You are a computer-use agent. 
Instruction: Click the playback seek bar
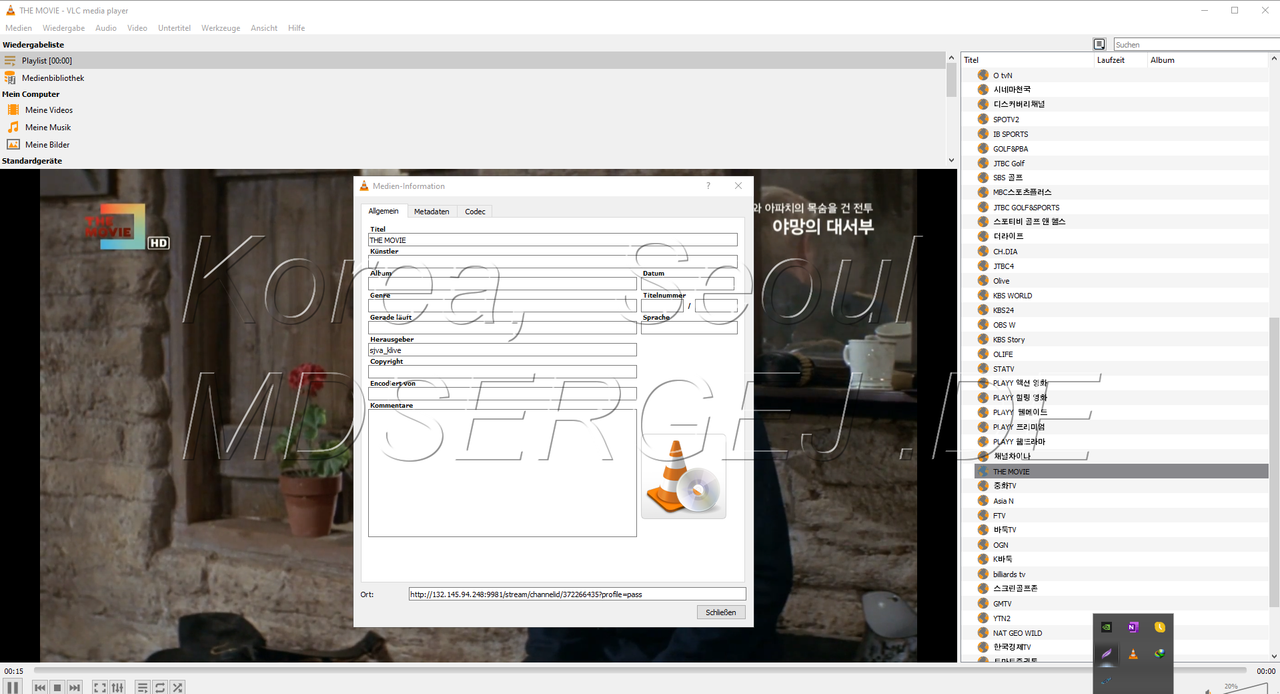point(639,671)
